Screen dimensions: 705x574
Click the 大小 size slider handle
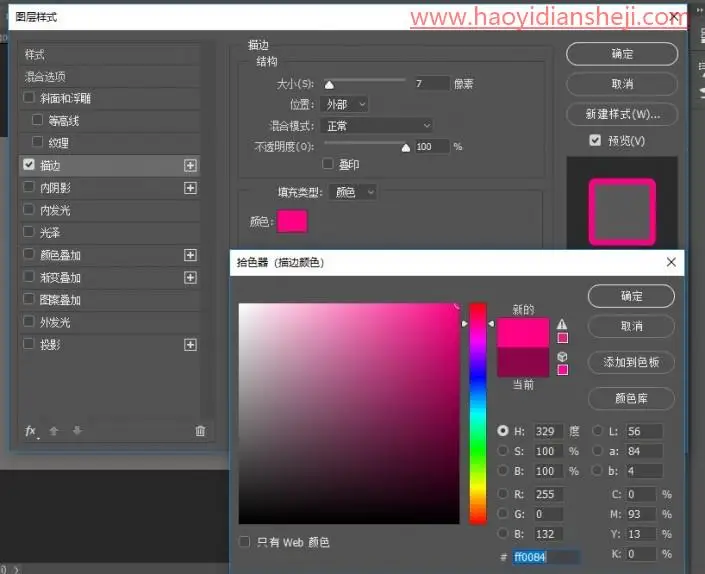tap(329, 85)
